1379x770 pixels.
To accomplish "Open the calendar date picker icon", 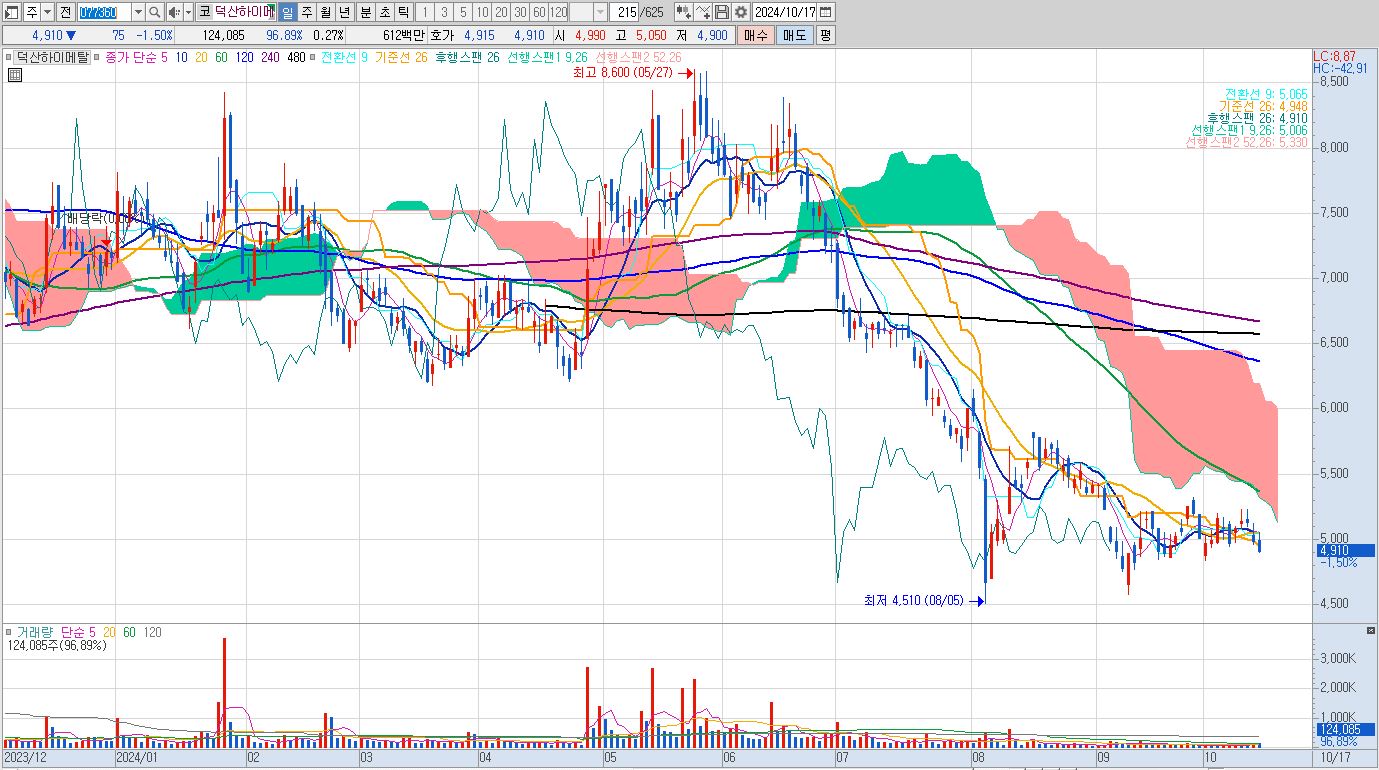I will point(826,12).
